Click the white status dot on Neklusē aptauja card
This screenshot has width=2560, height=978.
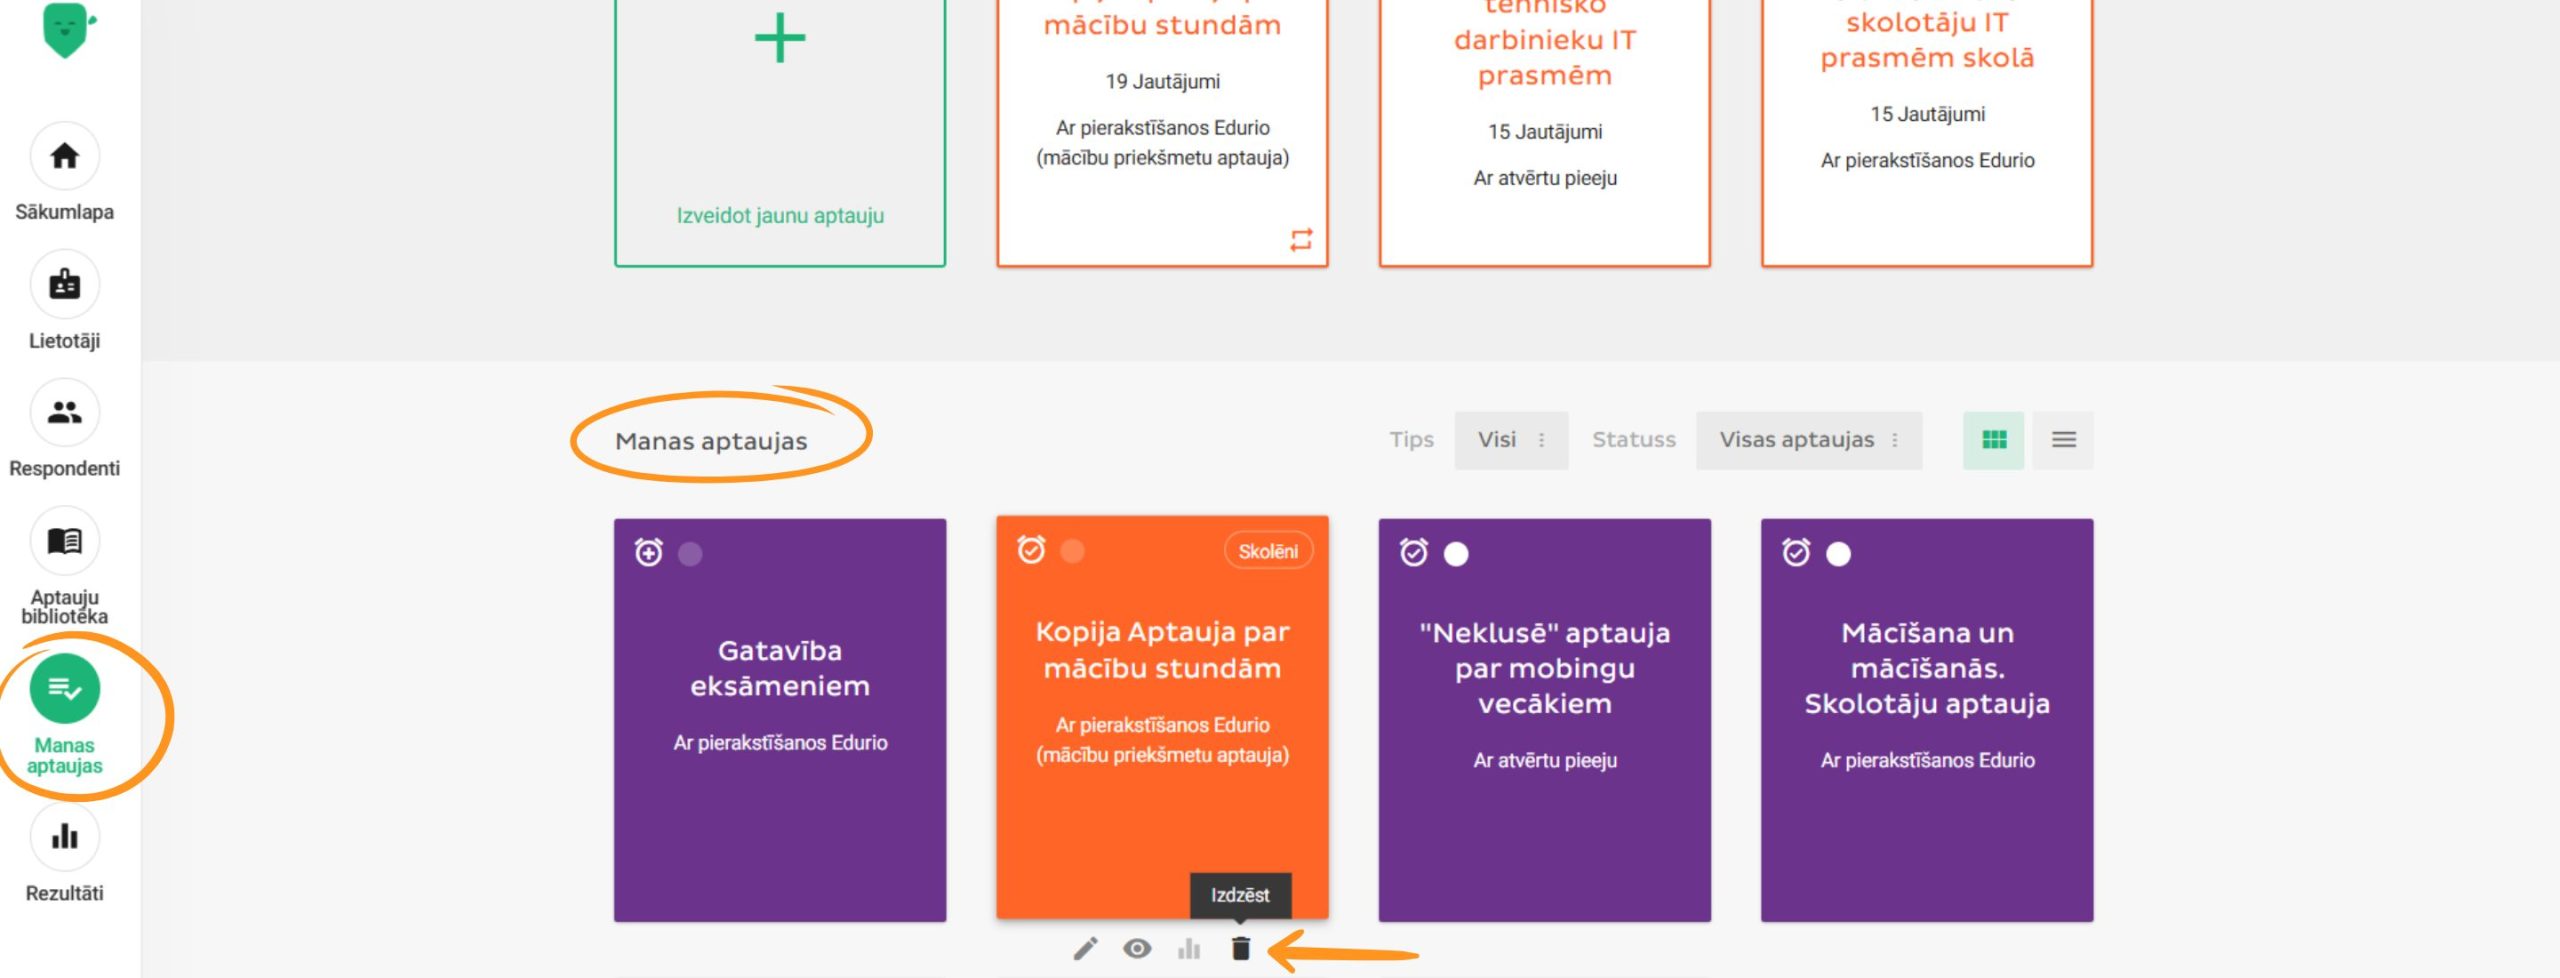[1456, 554]
